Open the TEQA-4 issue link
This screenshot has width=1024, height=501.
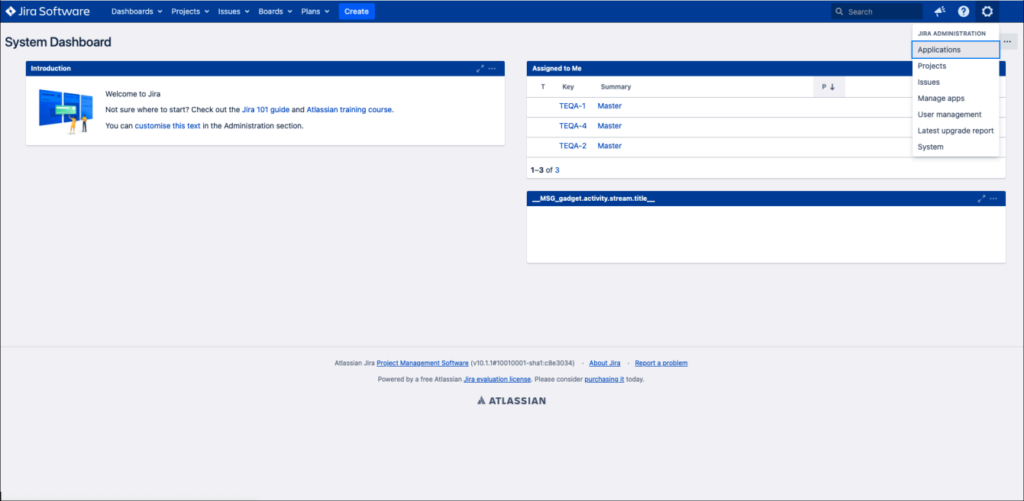[572, 126]
